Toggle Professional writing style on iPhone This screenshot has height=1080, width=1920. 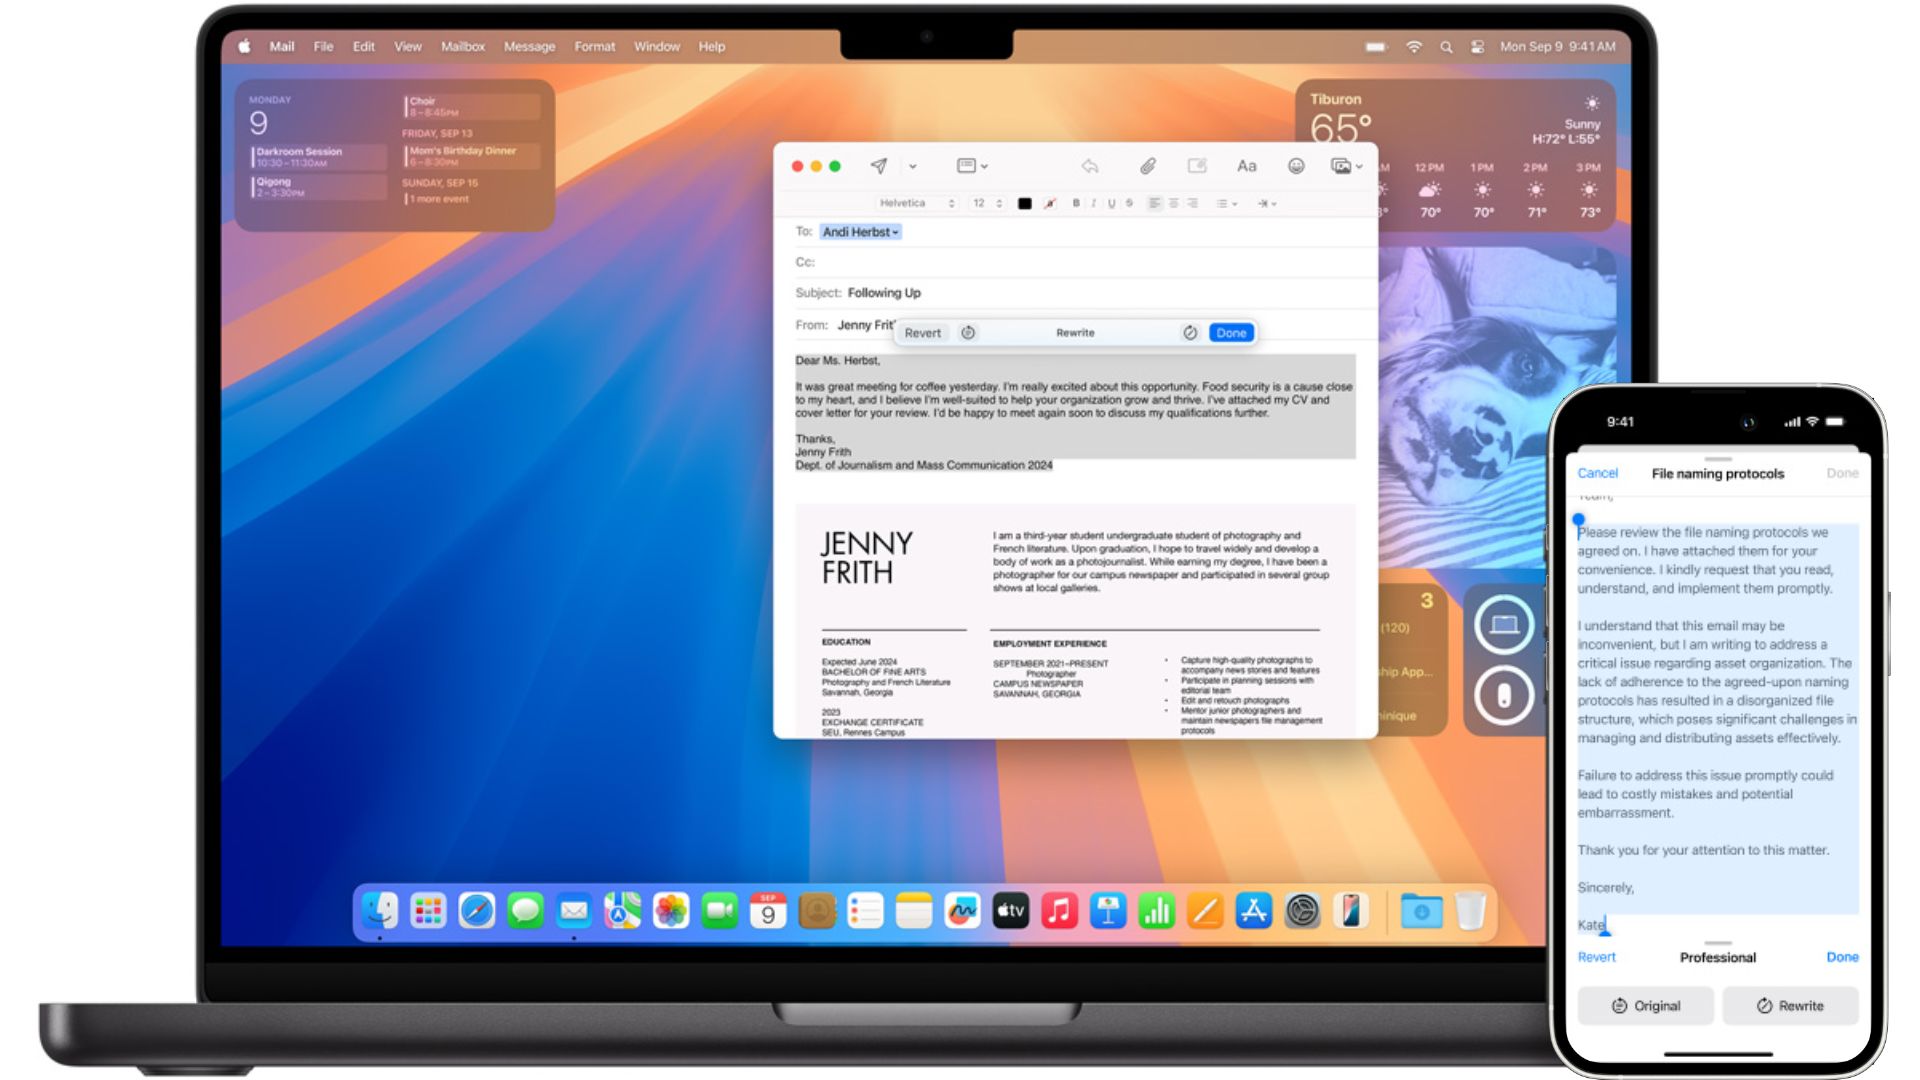(x=1718, y=956)
